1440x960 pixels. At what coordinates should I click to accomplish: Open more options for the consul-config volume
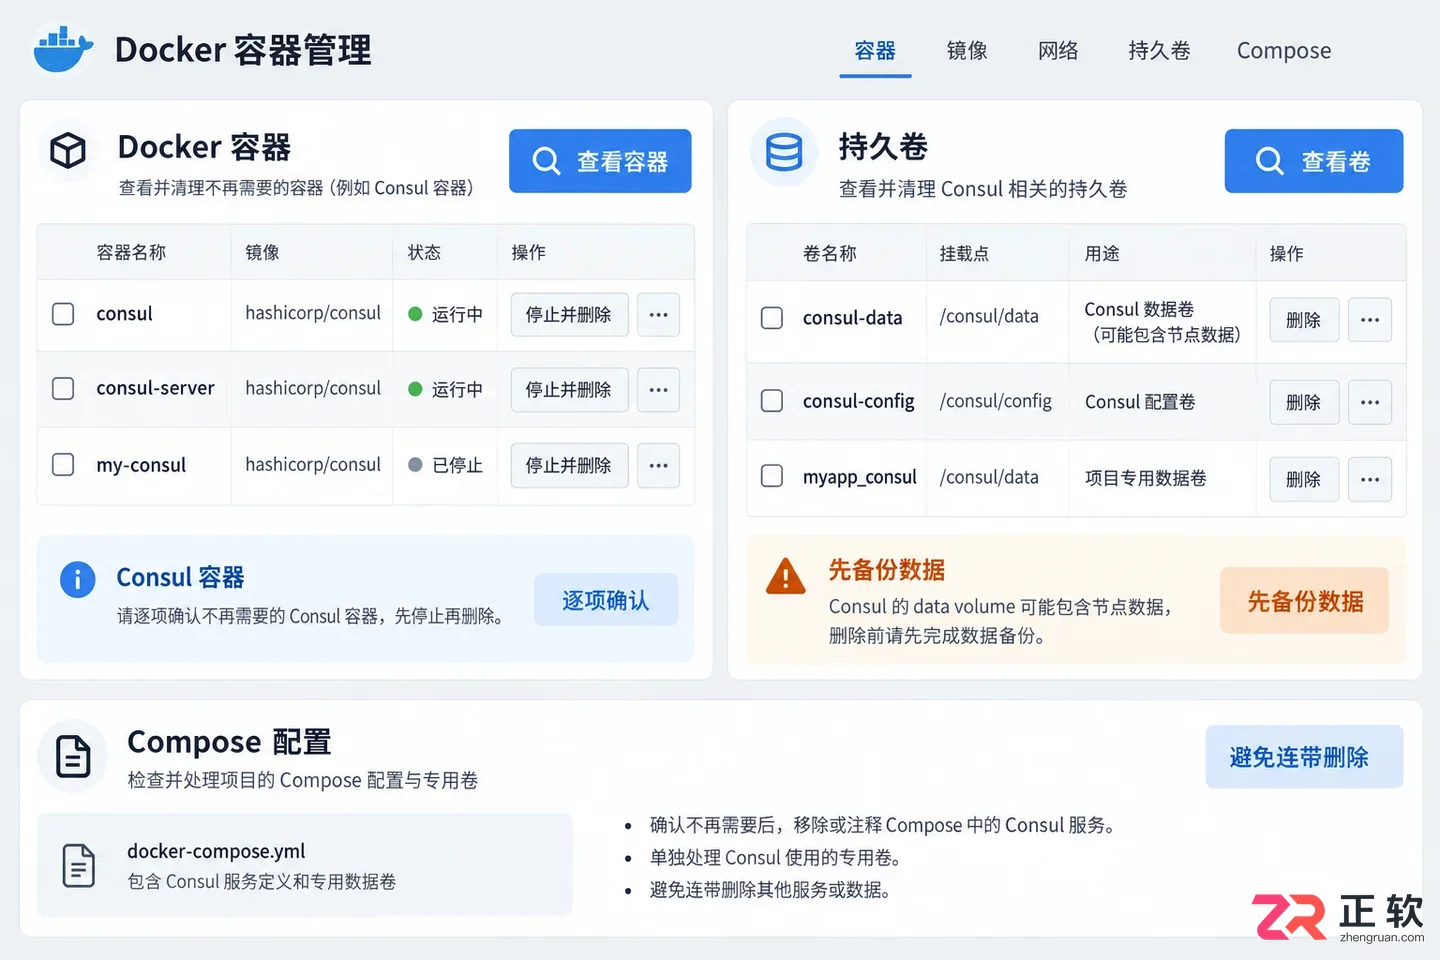[1370, 402]
